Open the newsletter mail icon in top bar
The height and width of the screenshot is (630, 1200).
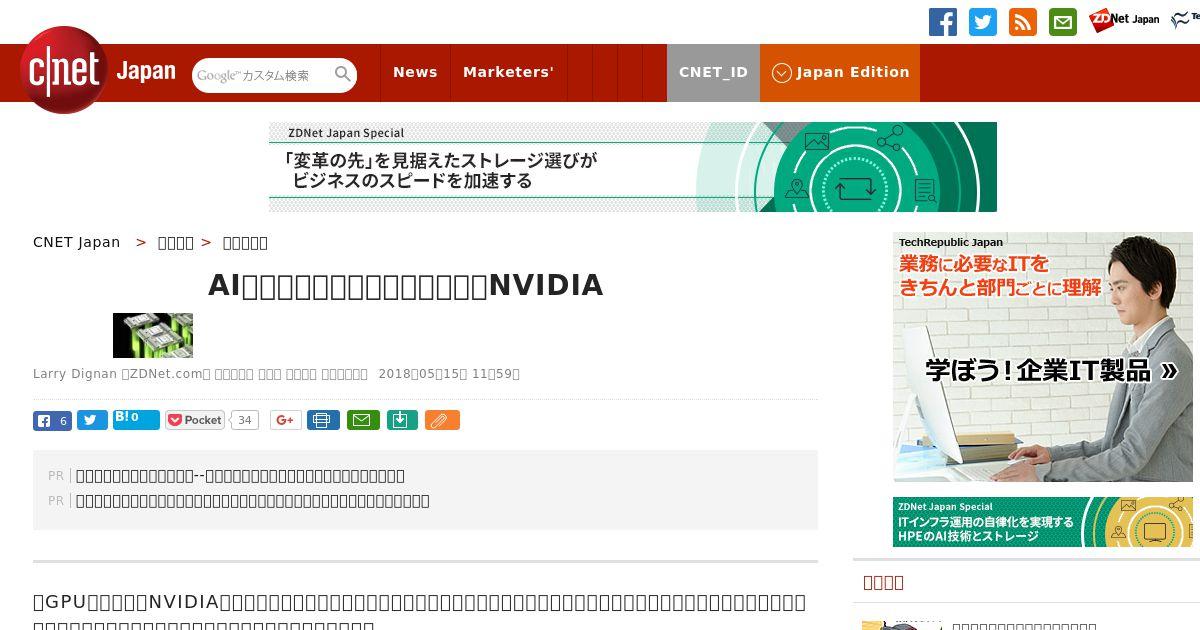click(1063, 22)
